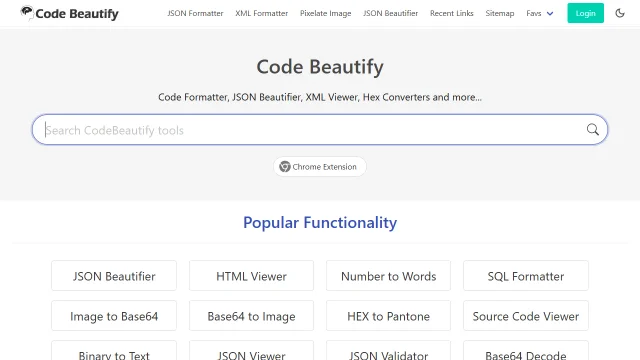Open Pixelate Image nav link
The width and height of the screenshot is (640, 360).
(326, 13)
